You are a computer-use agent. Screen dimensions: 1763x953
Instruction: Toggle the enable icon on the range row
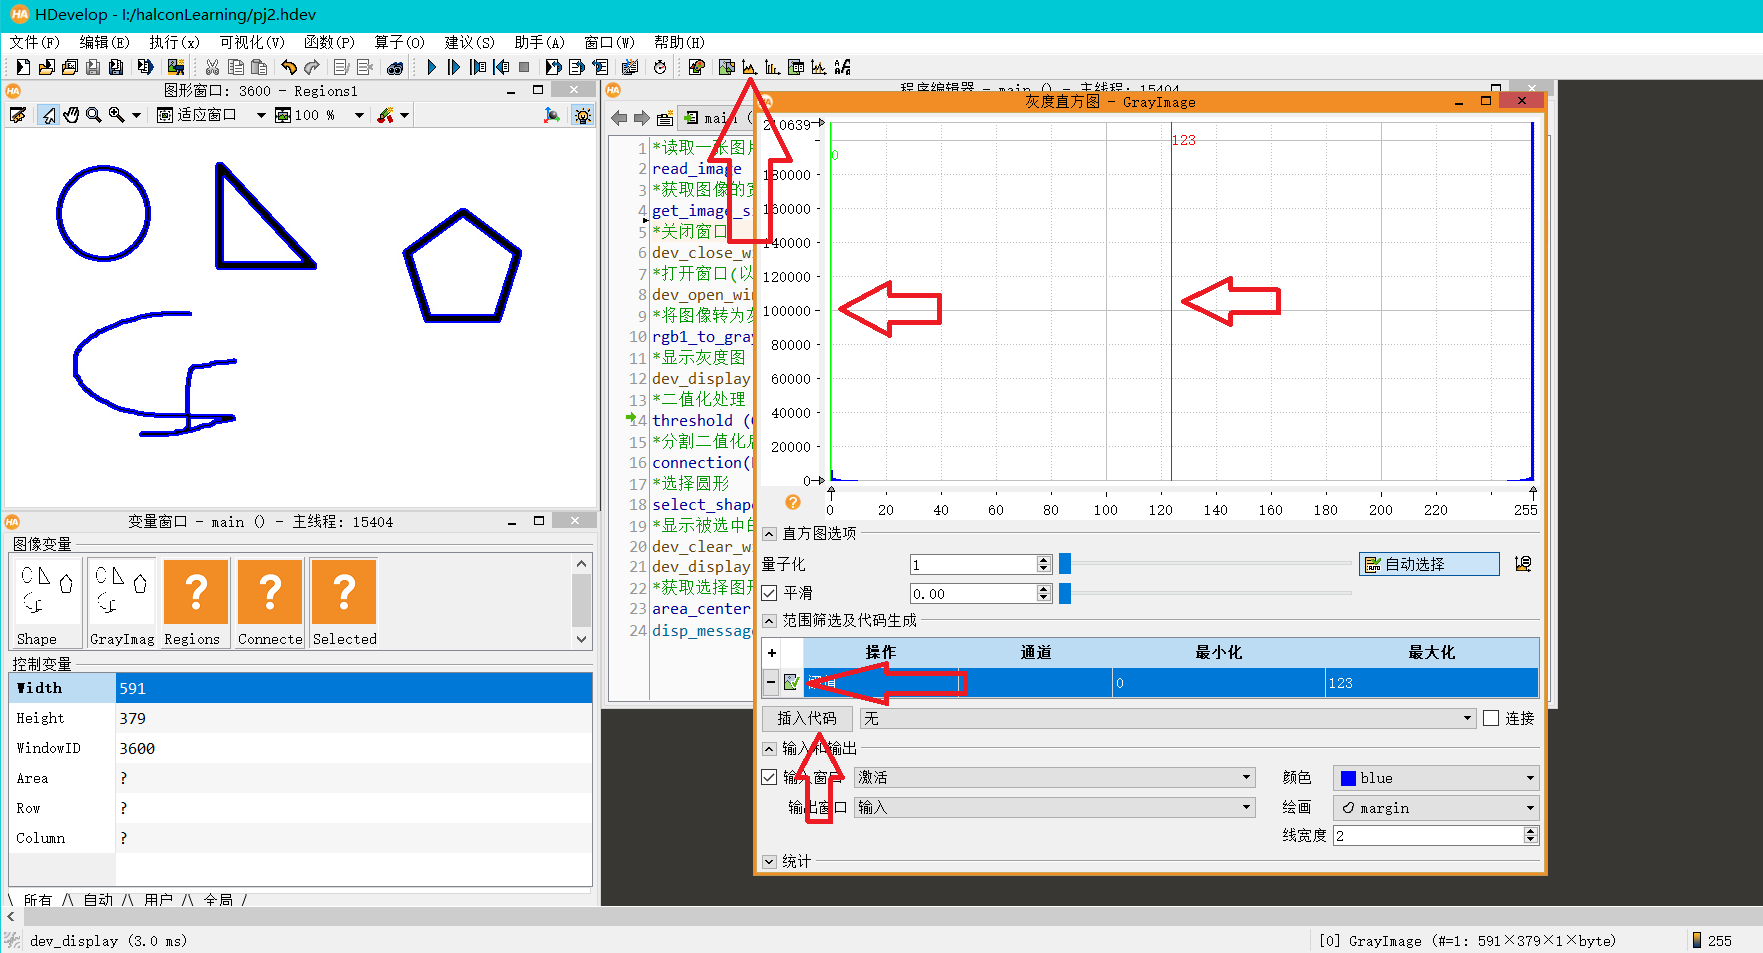click(792, 682)
